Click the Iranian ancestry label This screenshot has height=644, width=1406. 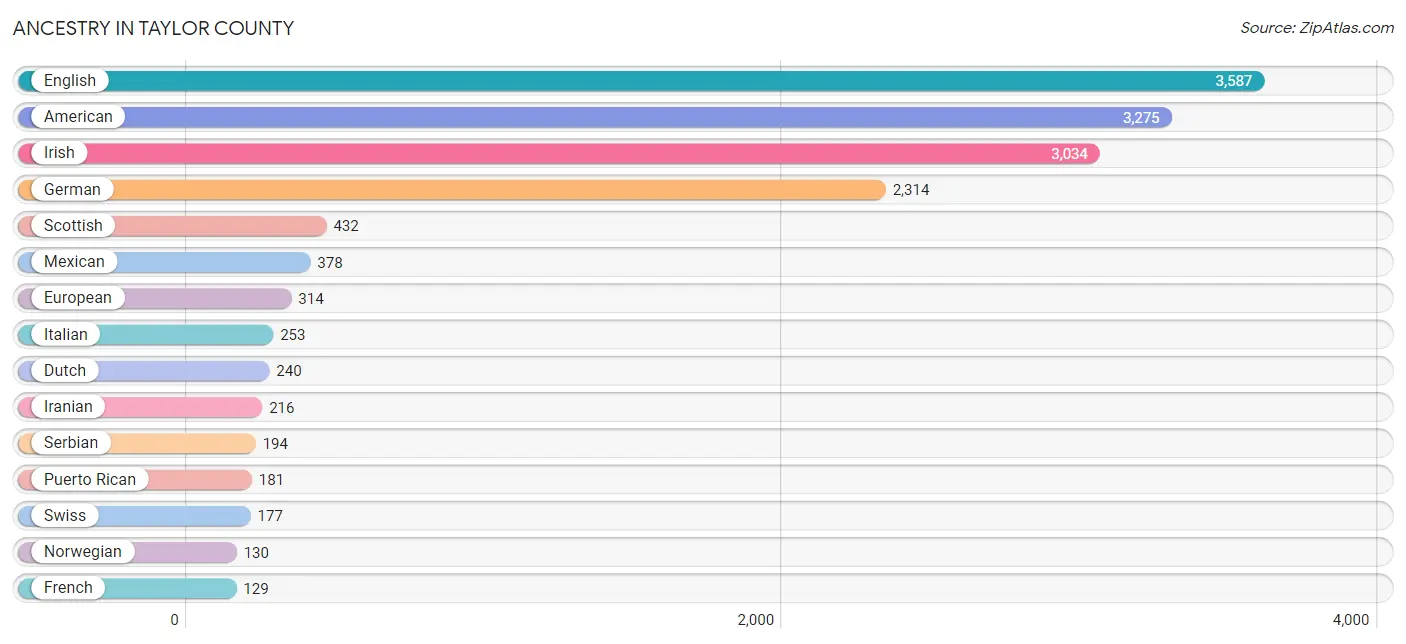68,407
